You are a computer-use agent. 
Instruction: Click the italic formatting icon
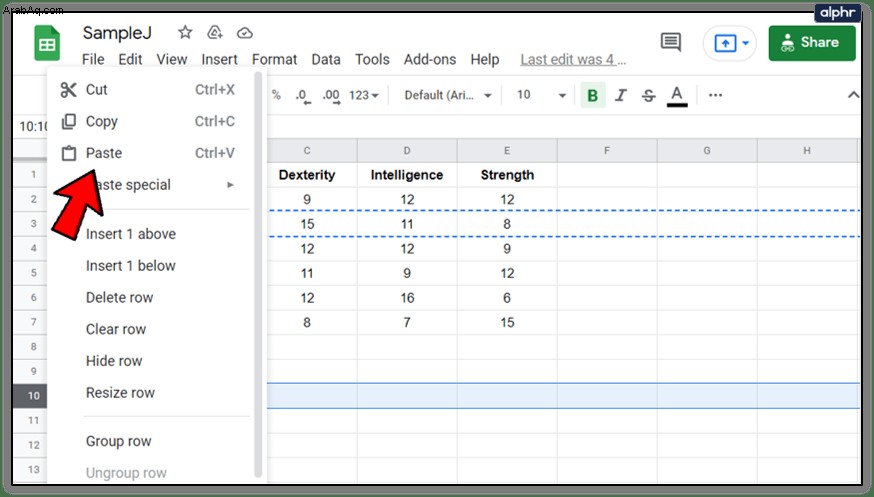621,95
